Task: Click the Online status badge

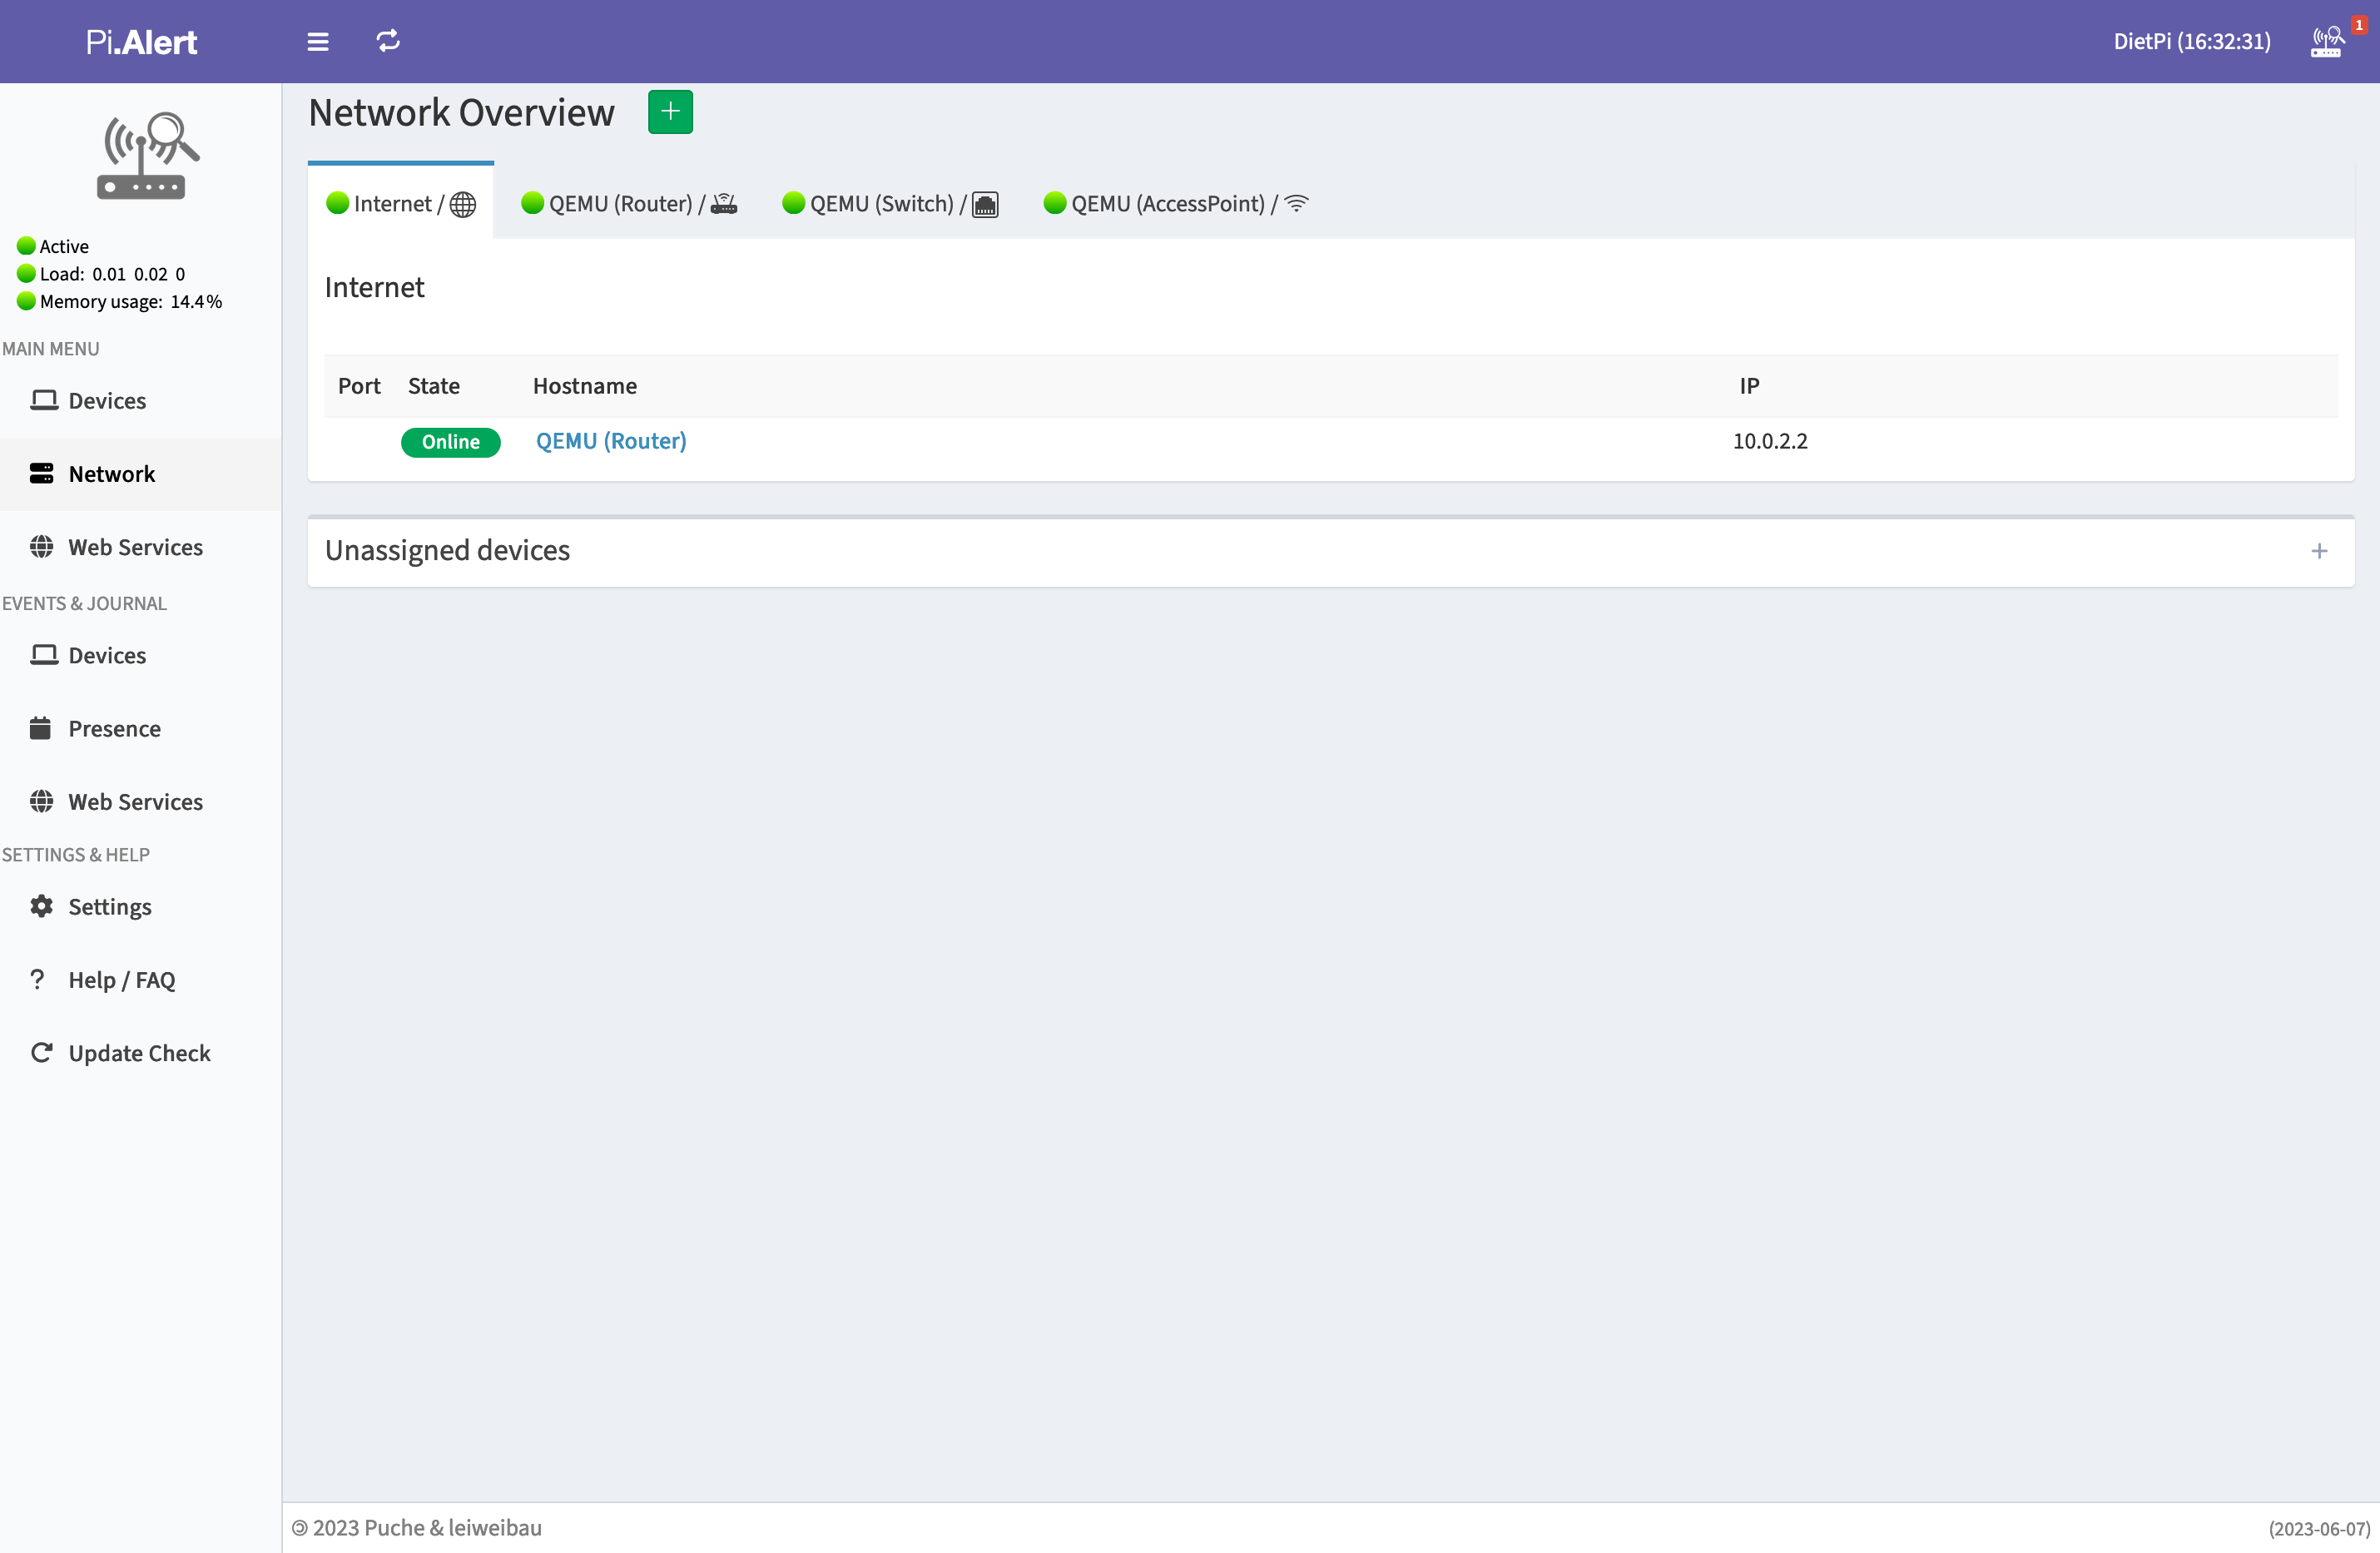Action: pyautogui.click(x=450, y=442)
